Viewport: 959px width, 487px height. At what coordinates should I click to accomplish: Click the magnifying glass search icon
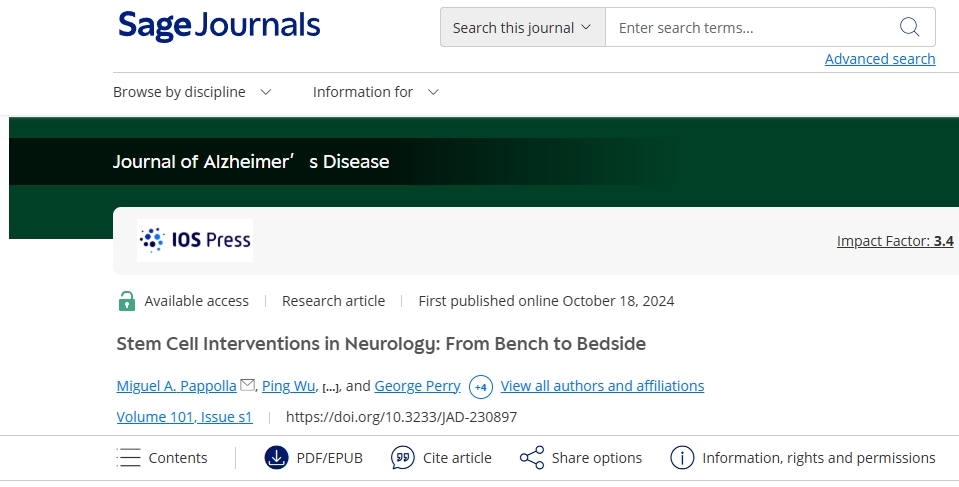point(909,27)
